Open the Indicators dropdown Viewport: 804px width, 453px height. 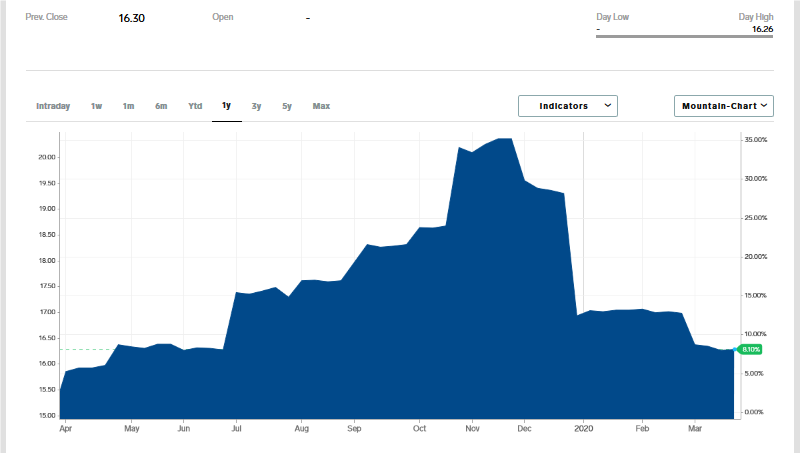tap(568, 106)
